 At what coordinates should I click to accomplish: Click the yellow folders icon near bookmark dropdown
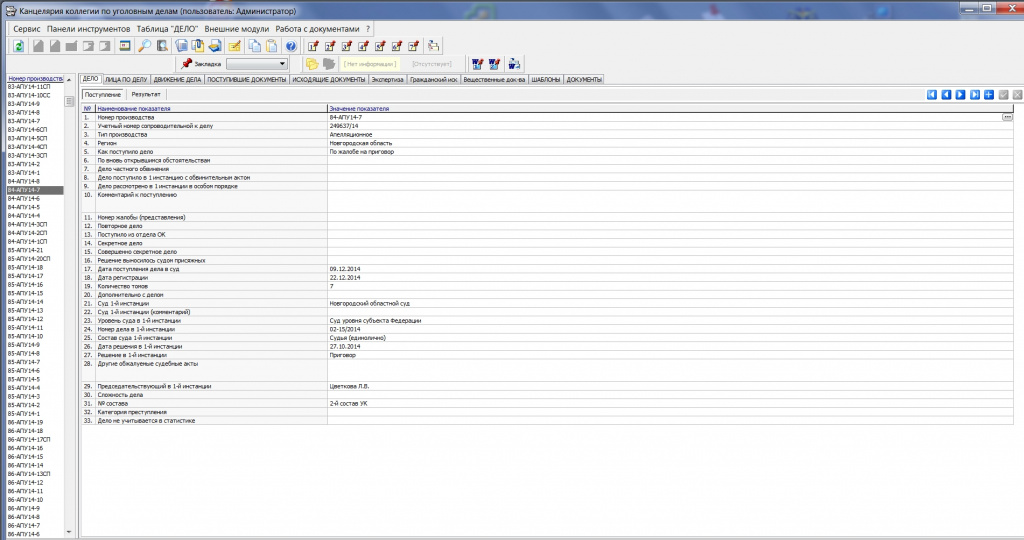tap(312, 64)
